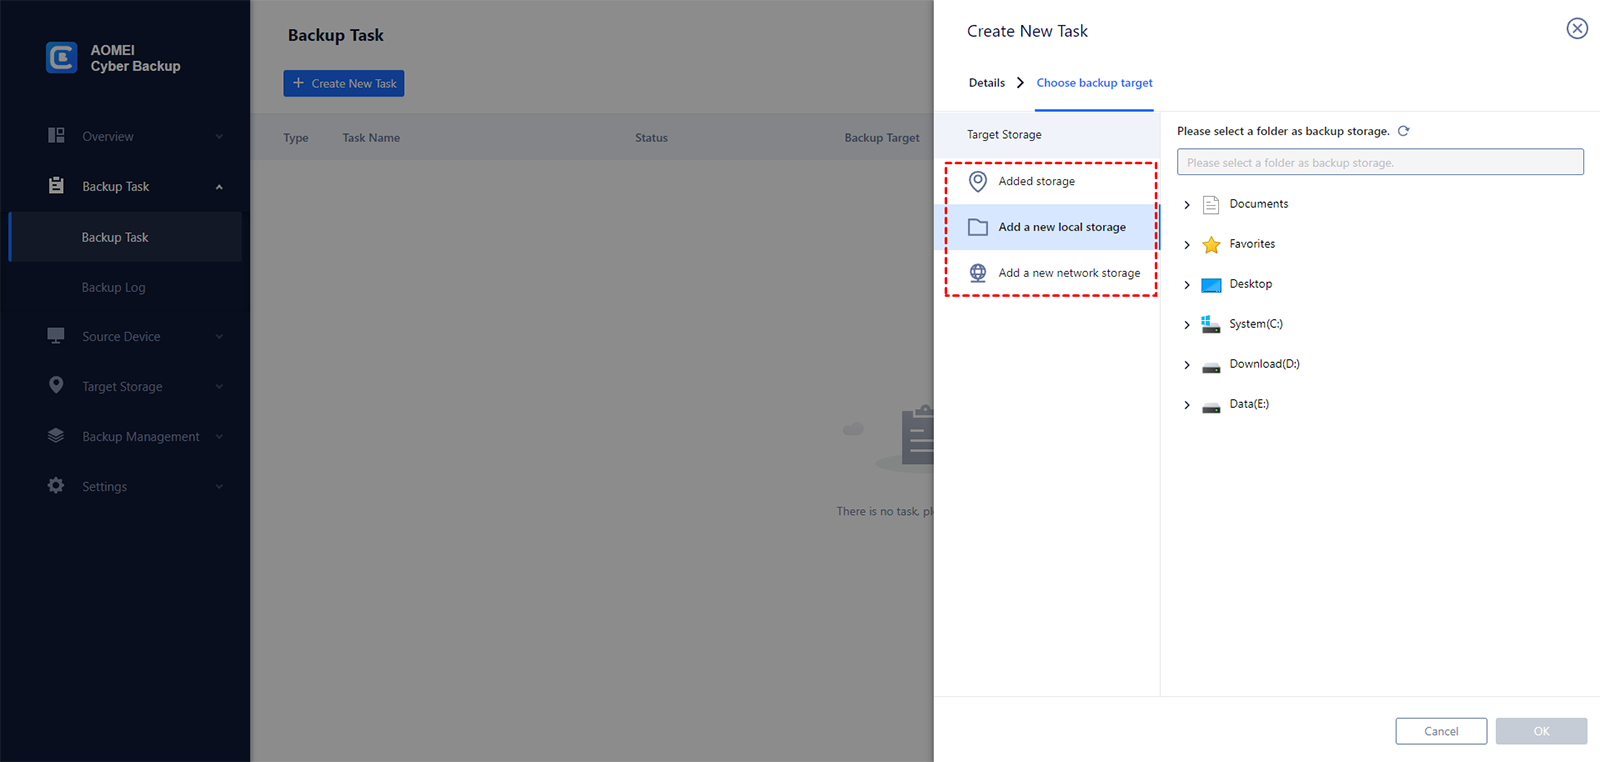Image resolution: width=1600 pixels, height=762 pixels.
Task: Collapse the Backup Task sidebar section
Action: click(x=219, y=187)
